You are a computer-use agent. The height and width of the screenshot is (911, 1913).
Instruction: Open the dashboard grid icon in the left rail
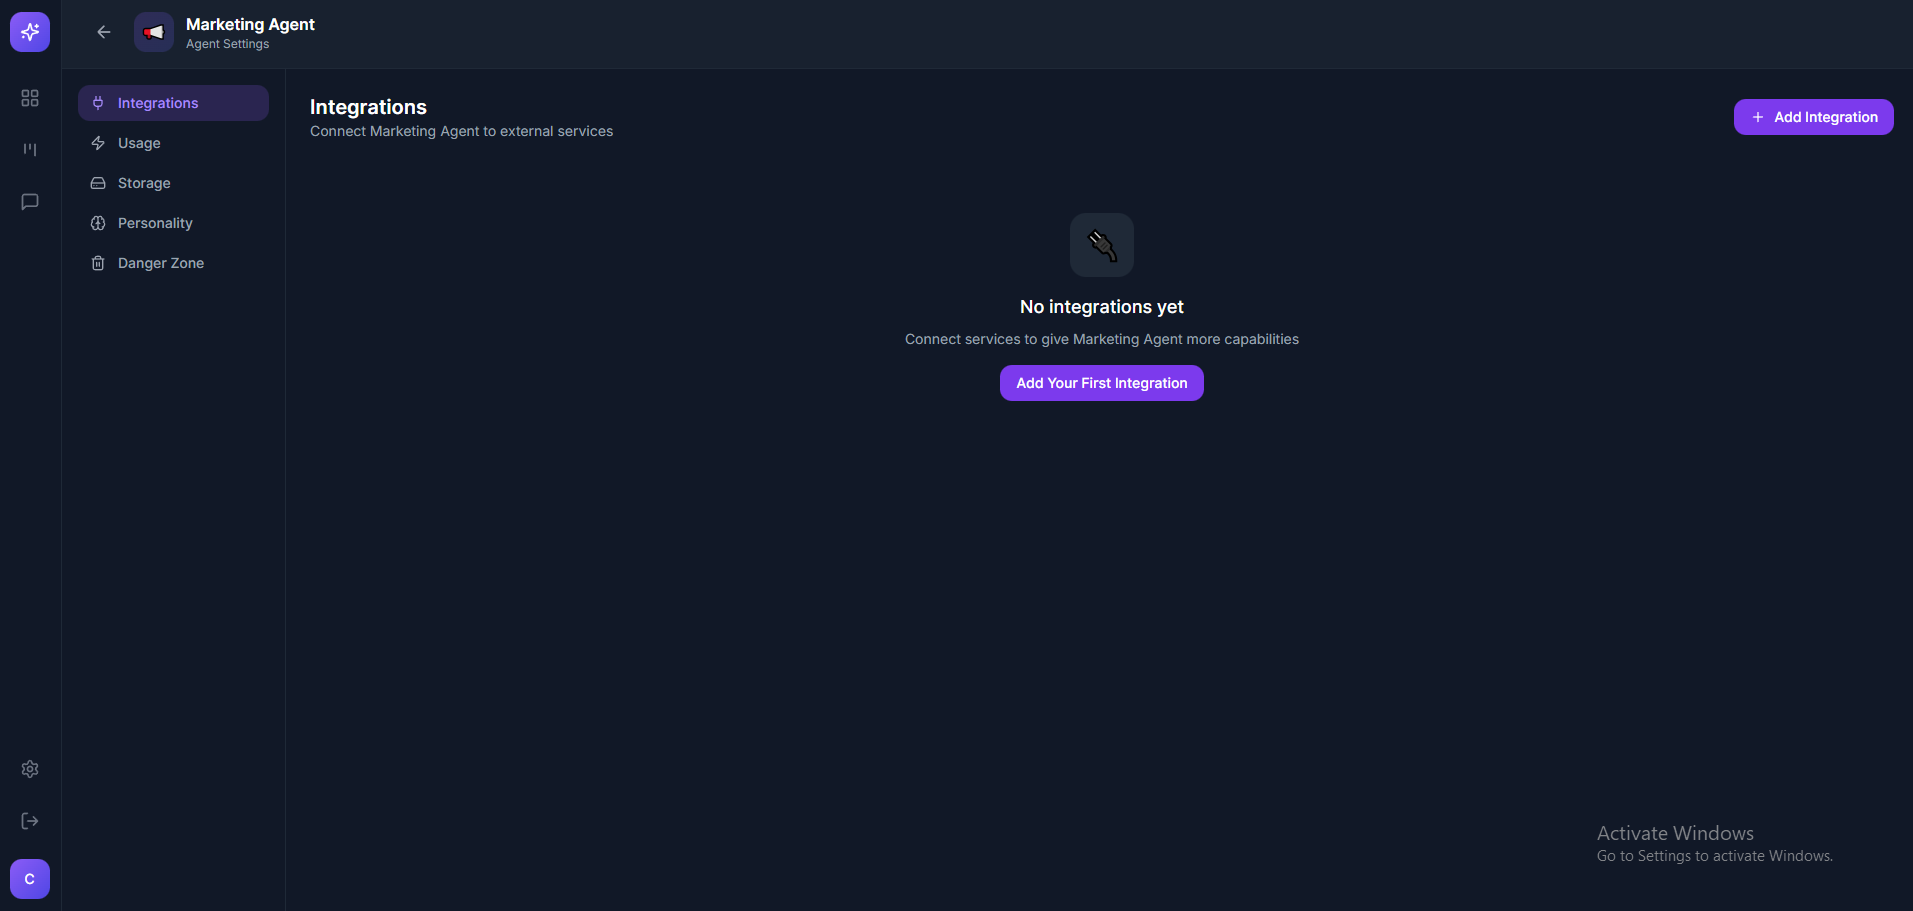point(29,98)
